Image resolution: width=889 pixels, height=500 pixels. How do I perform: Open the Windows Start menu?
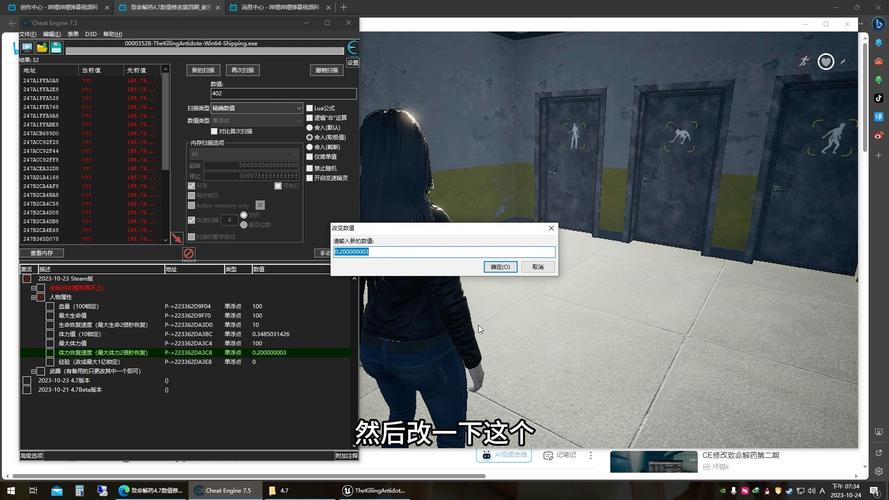(x=11, y=490)
